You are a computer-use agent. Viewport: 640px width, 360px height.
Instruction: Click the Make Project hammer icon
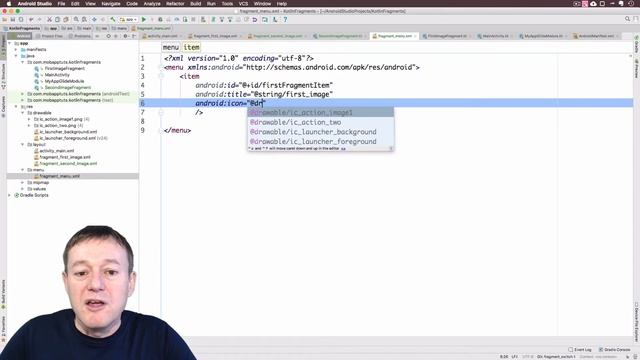[113, 19]
